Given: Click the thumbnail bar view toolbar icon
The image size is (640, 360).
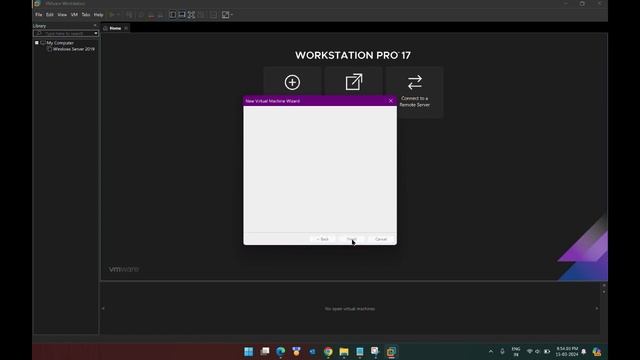Looking at the screenshot, I should 182,15.
